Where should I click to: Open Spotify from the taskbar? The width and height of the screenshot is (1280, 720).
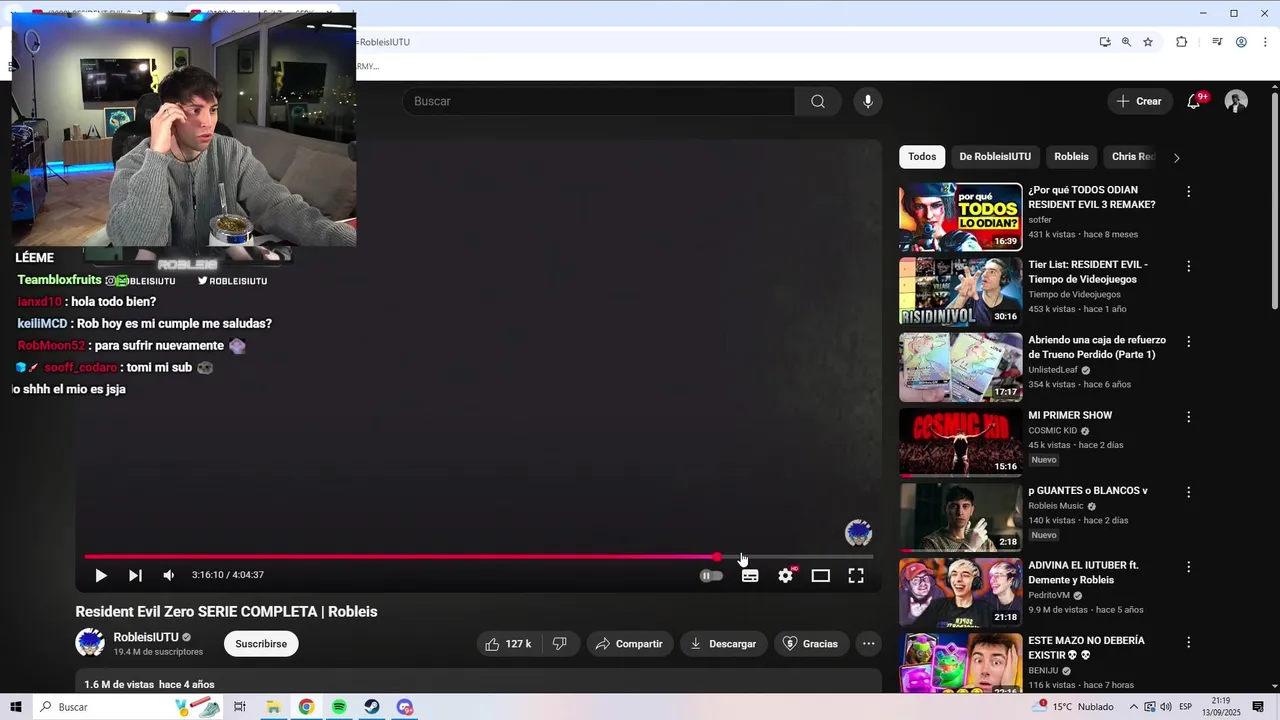[339, 707]
